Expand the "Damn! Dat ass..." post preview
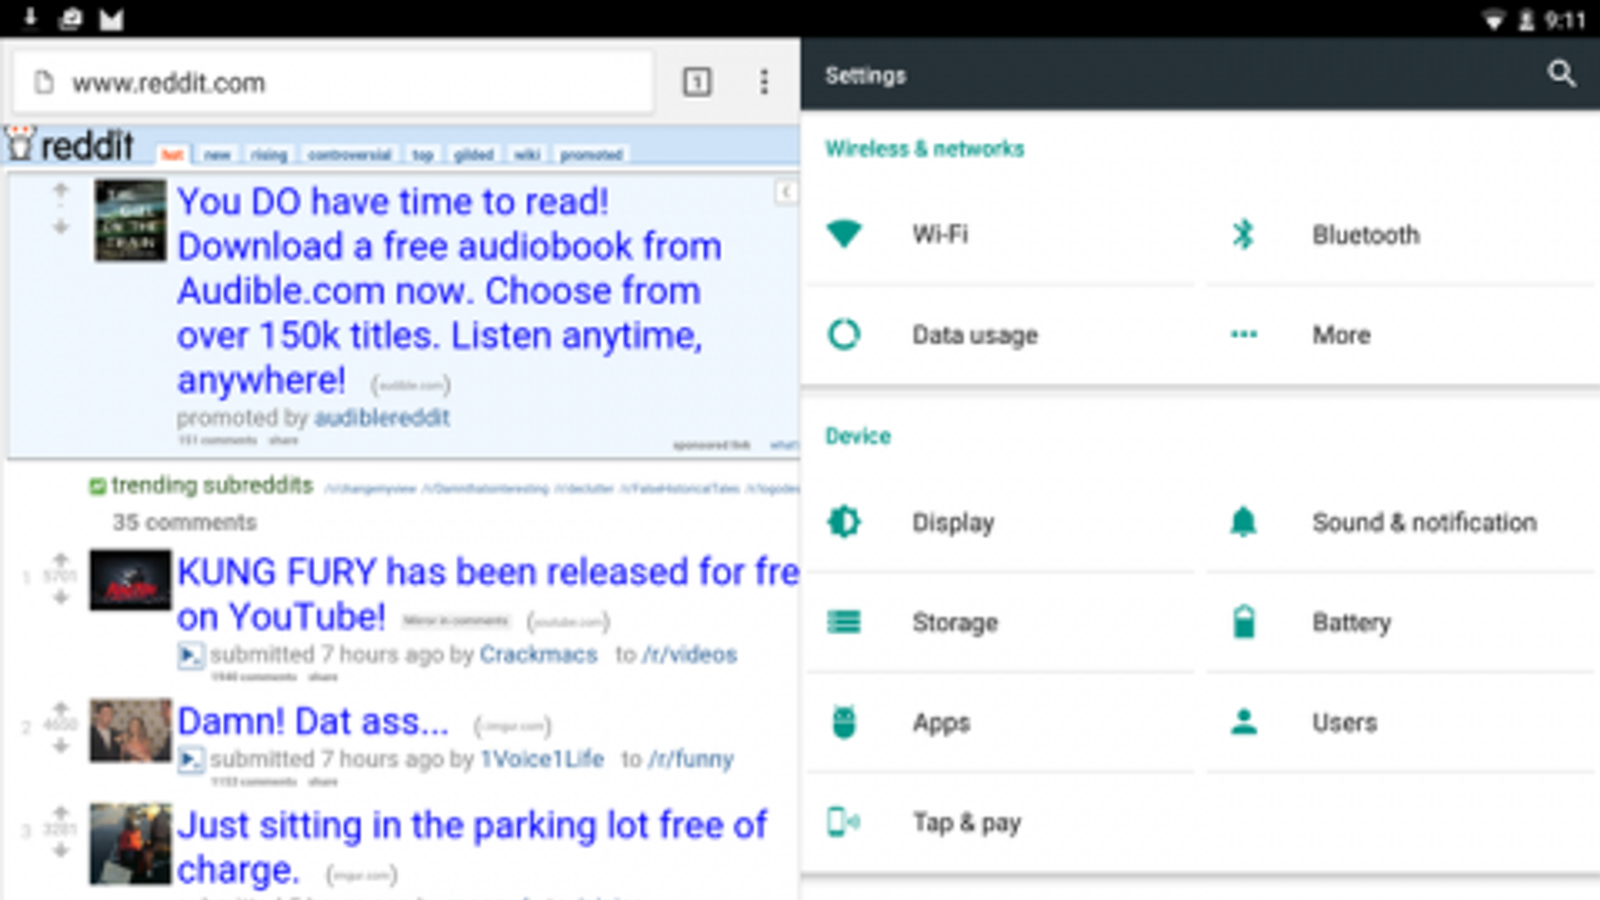The width and height of the screenshot is (1600, 900). click(x=189, y=760)
